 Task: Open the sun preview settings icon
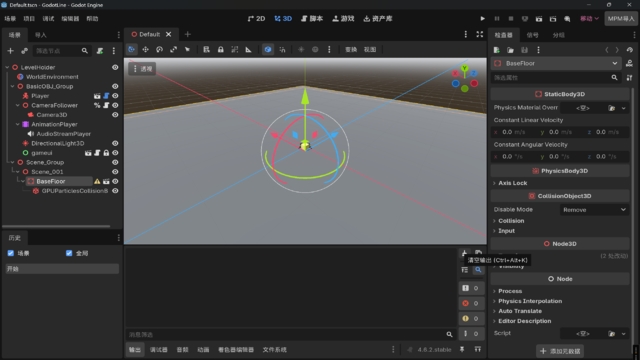pyautogui.click(x=301, y=49)
